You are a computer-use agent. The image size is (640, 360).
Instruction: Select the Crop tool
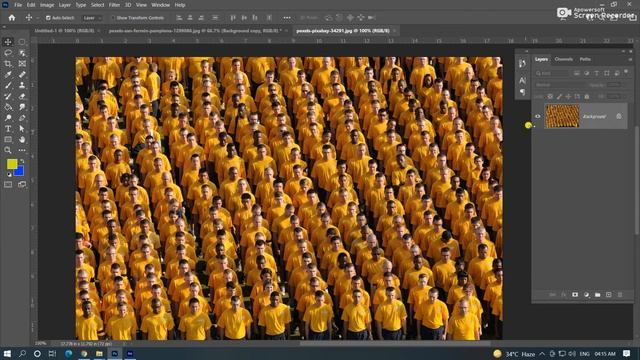[8, 64]
